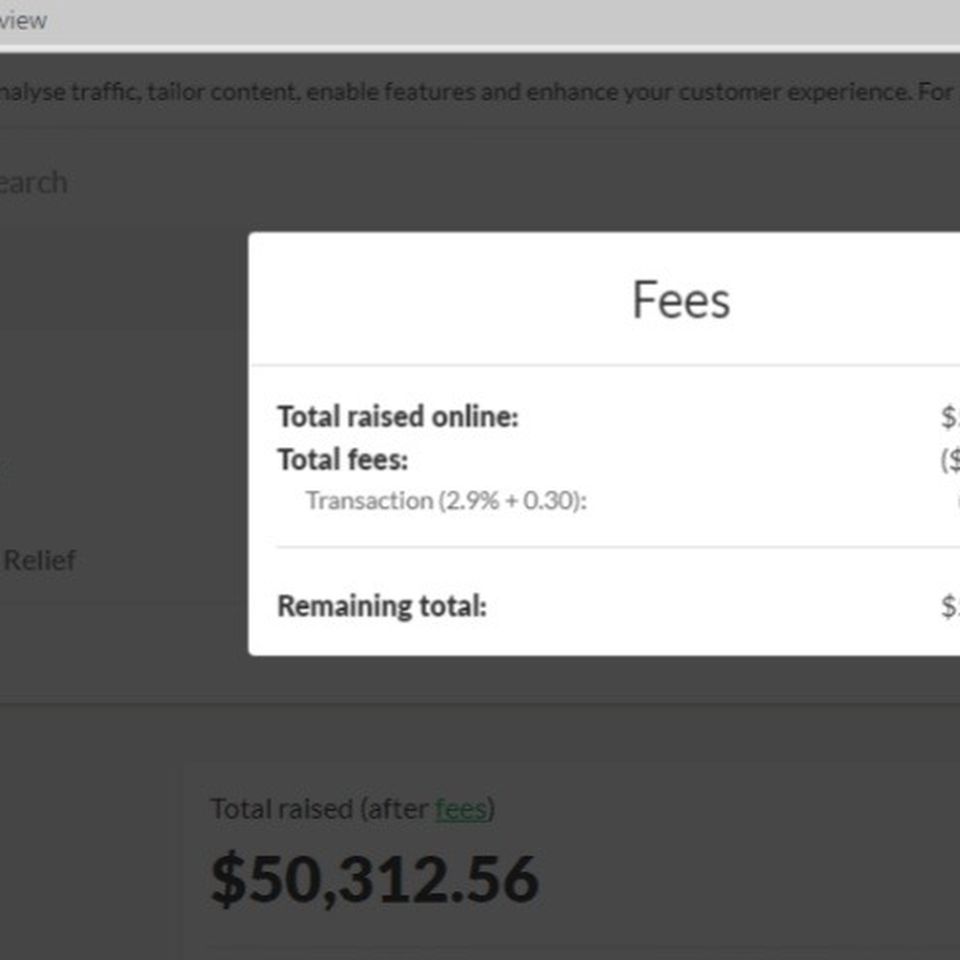This screenshot has height=960, width=960.
Task: Focus the dimmed Search field
Action: tap(33, 183)
